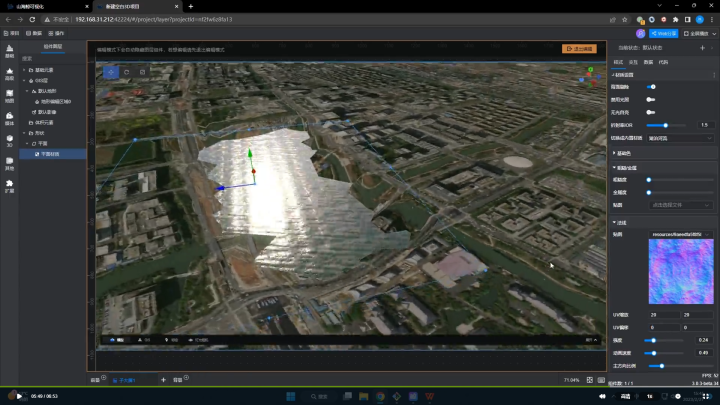Switch to the code tab in properties panel
720x405 pixels.
coord(663,62)
